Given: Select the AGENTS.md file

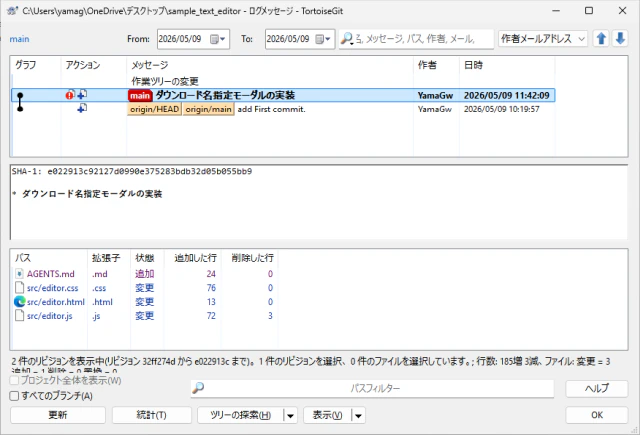Looking at the screenshot, I should coord(51,274).
